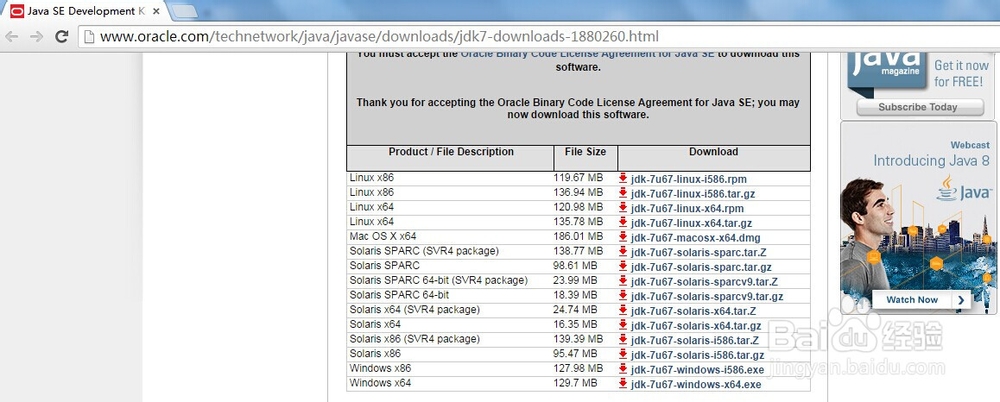
Task: Download jdk-7u67-solaris-i586.tar.gz link
Action: 698,355
